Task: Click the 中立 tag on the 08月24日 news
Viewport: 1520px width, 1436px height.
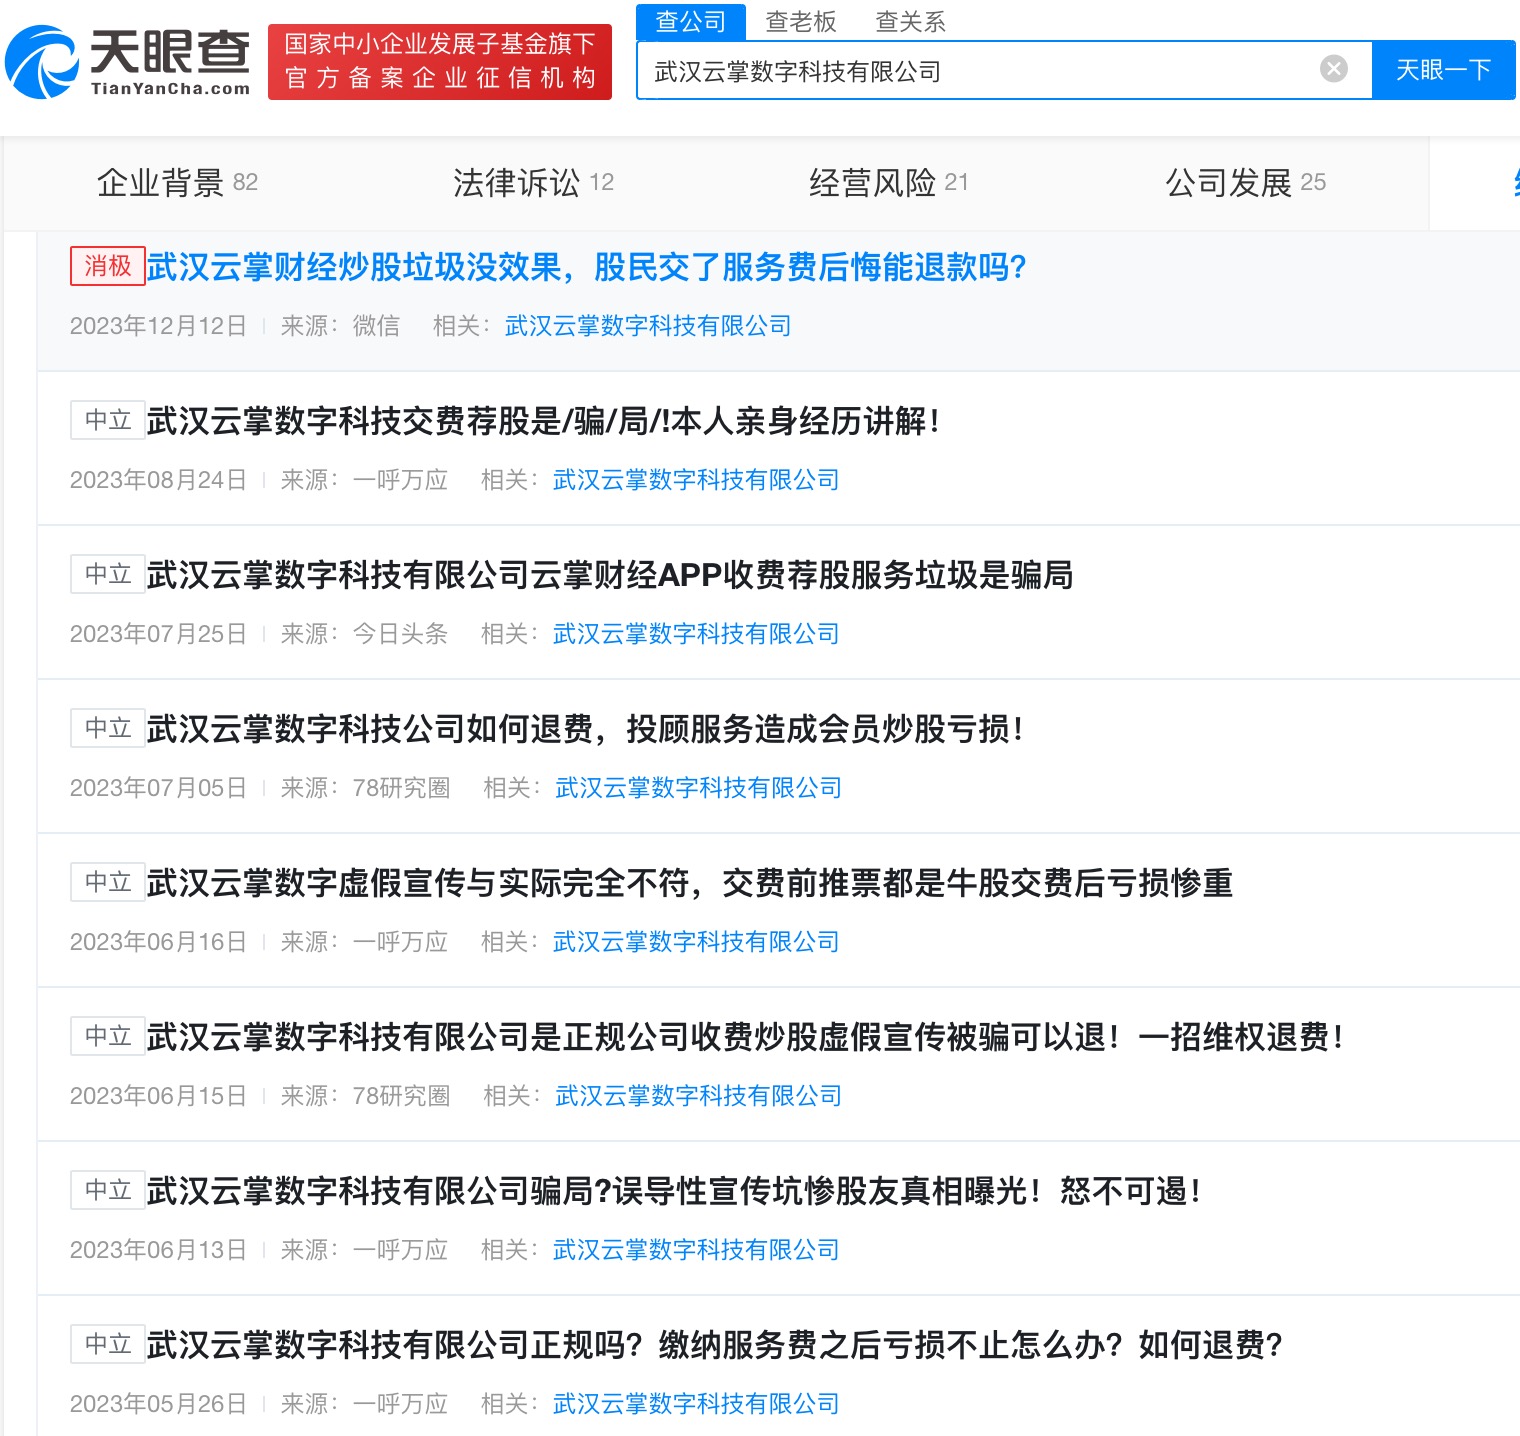Action: (x=108, y=420)
